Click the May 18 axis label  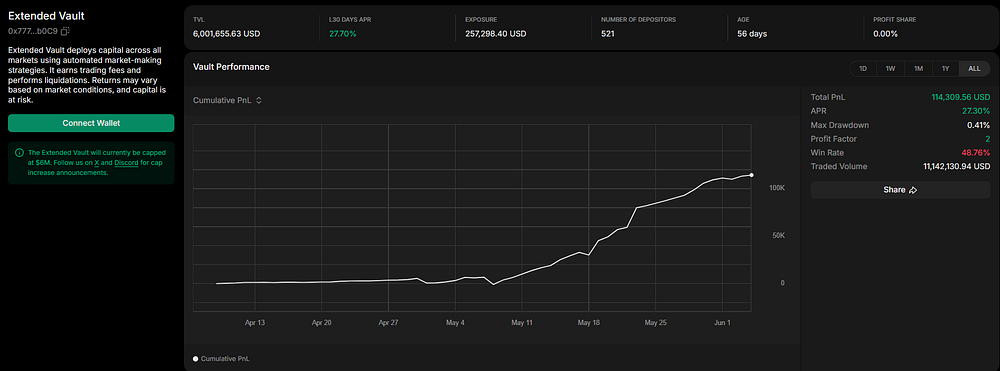589,323
